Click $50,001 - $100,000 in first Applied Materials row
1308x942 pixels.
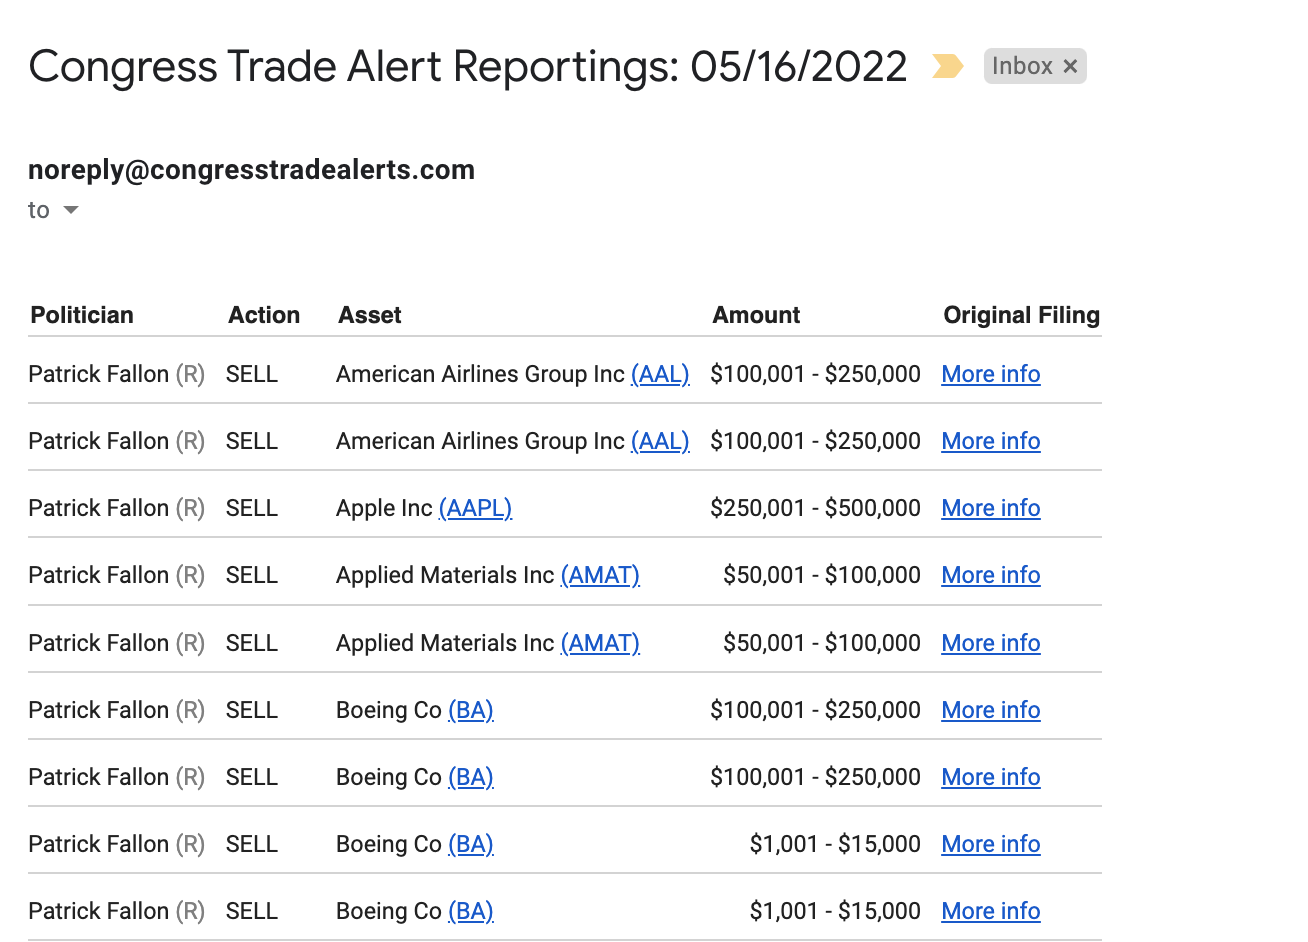(822, 575)
